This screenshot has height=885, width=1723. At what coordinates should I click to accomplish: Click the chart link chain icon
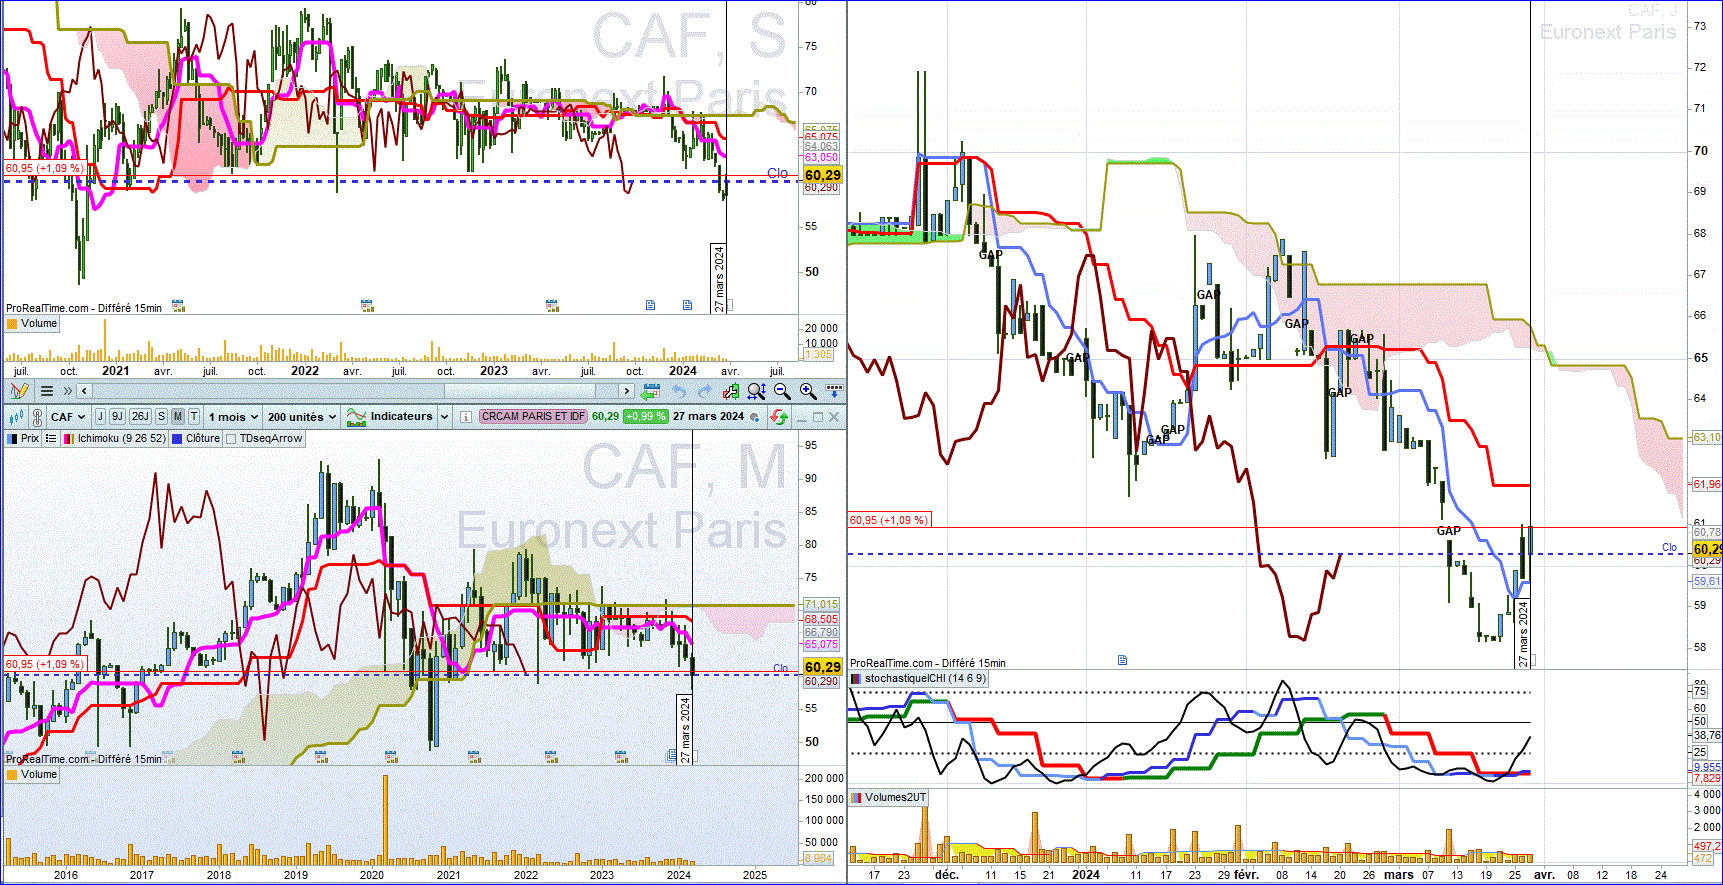coord(37,417)
